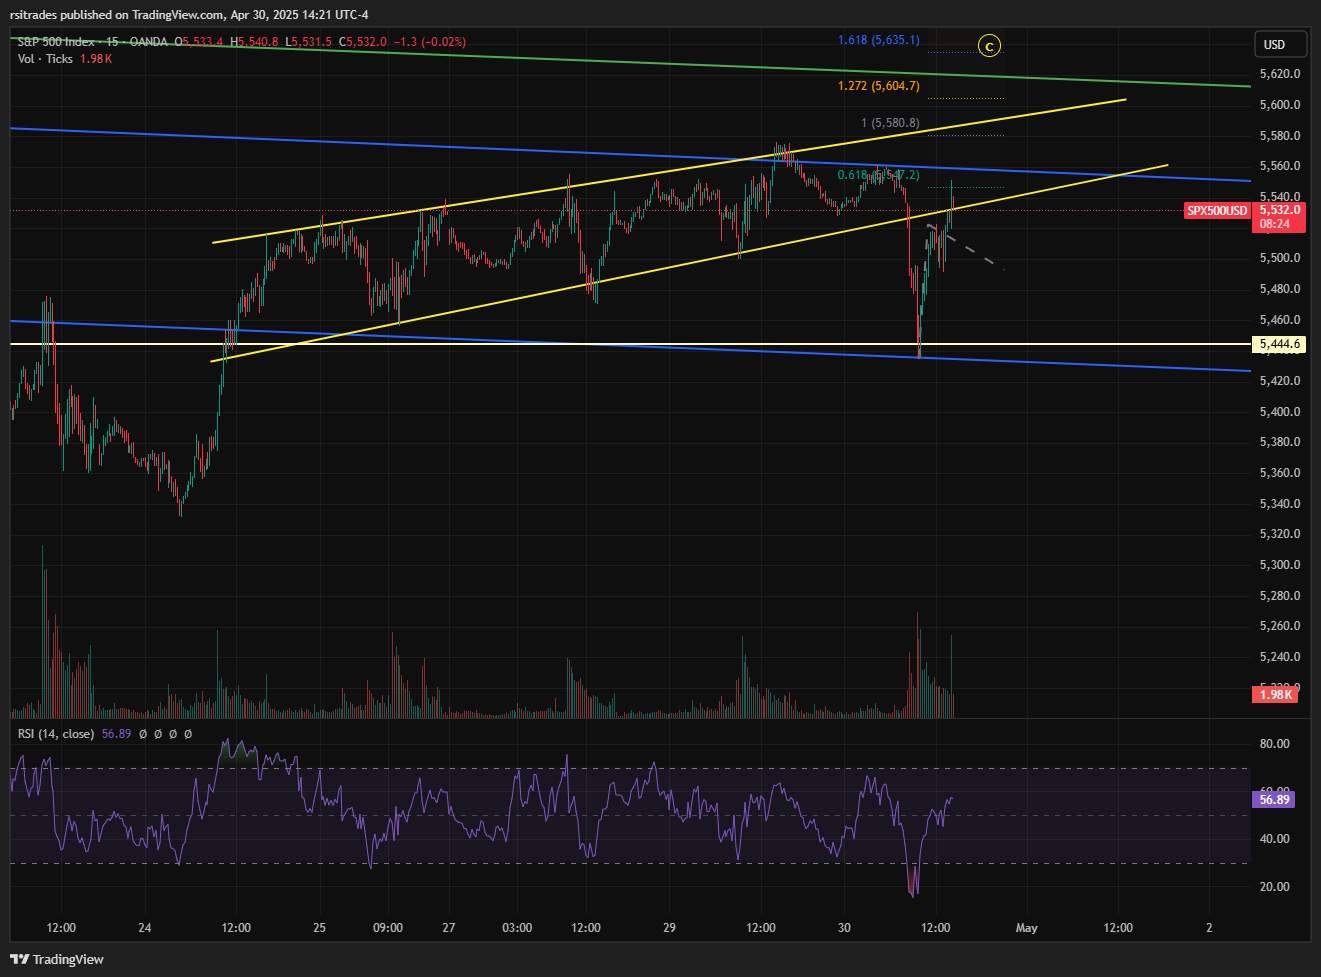Select the Vol · Ticks indicator legend
Screen dimensions: 1321x977
tap(45, 59)
